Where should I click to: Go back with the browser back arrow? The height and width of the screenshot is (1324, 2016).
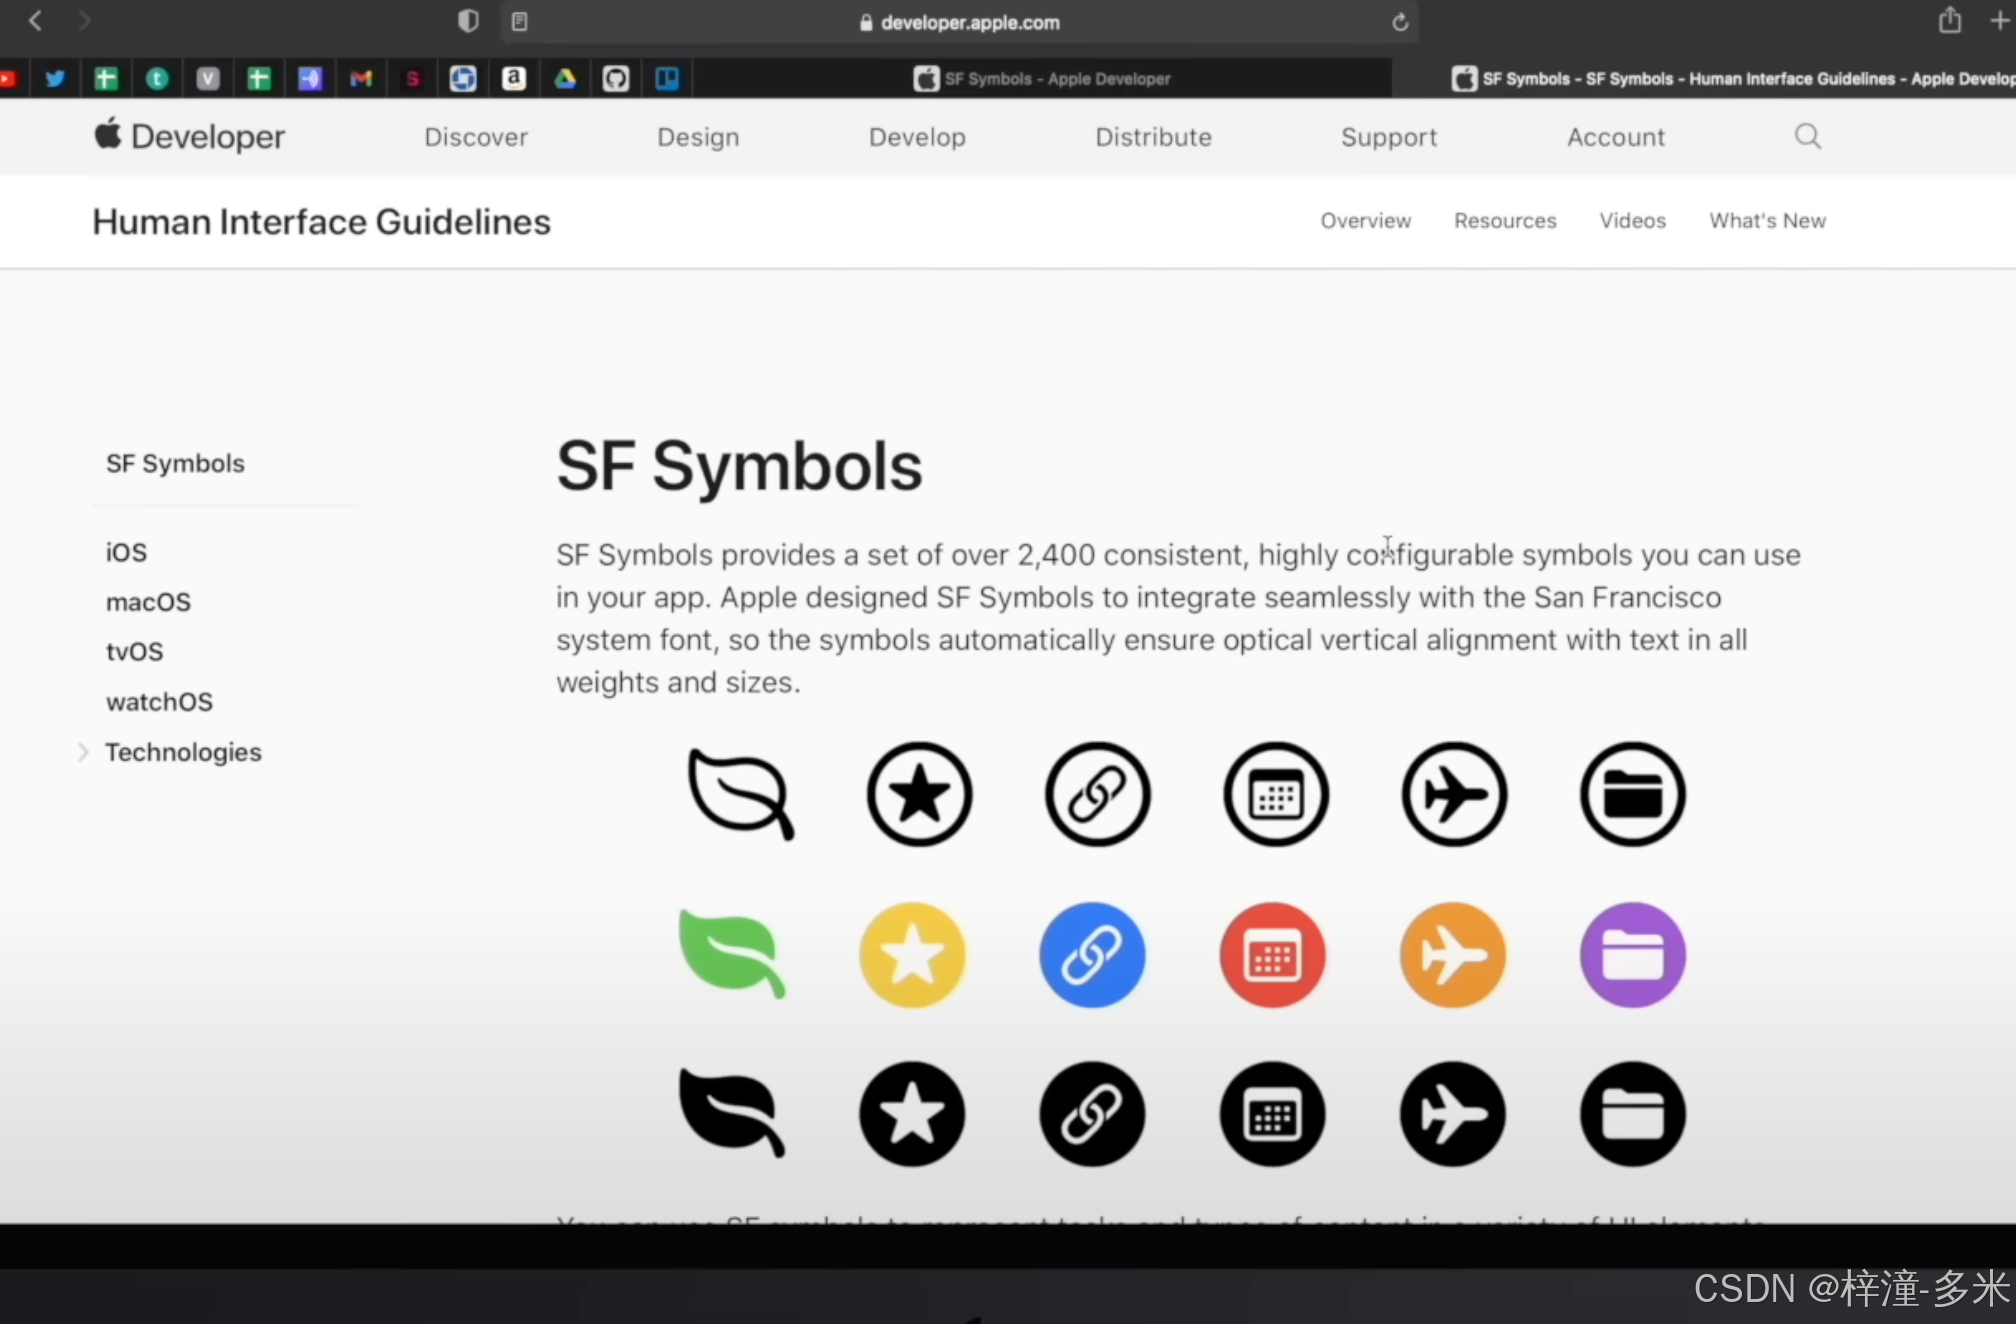[36, 21]
